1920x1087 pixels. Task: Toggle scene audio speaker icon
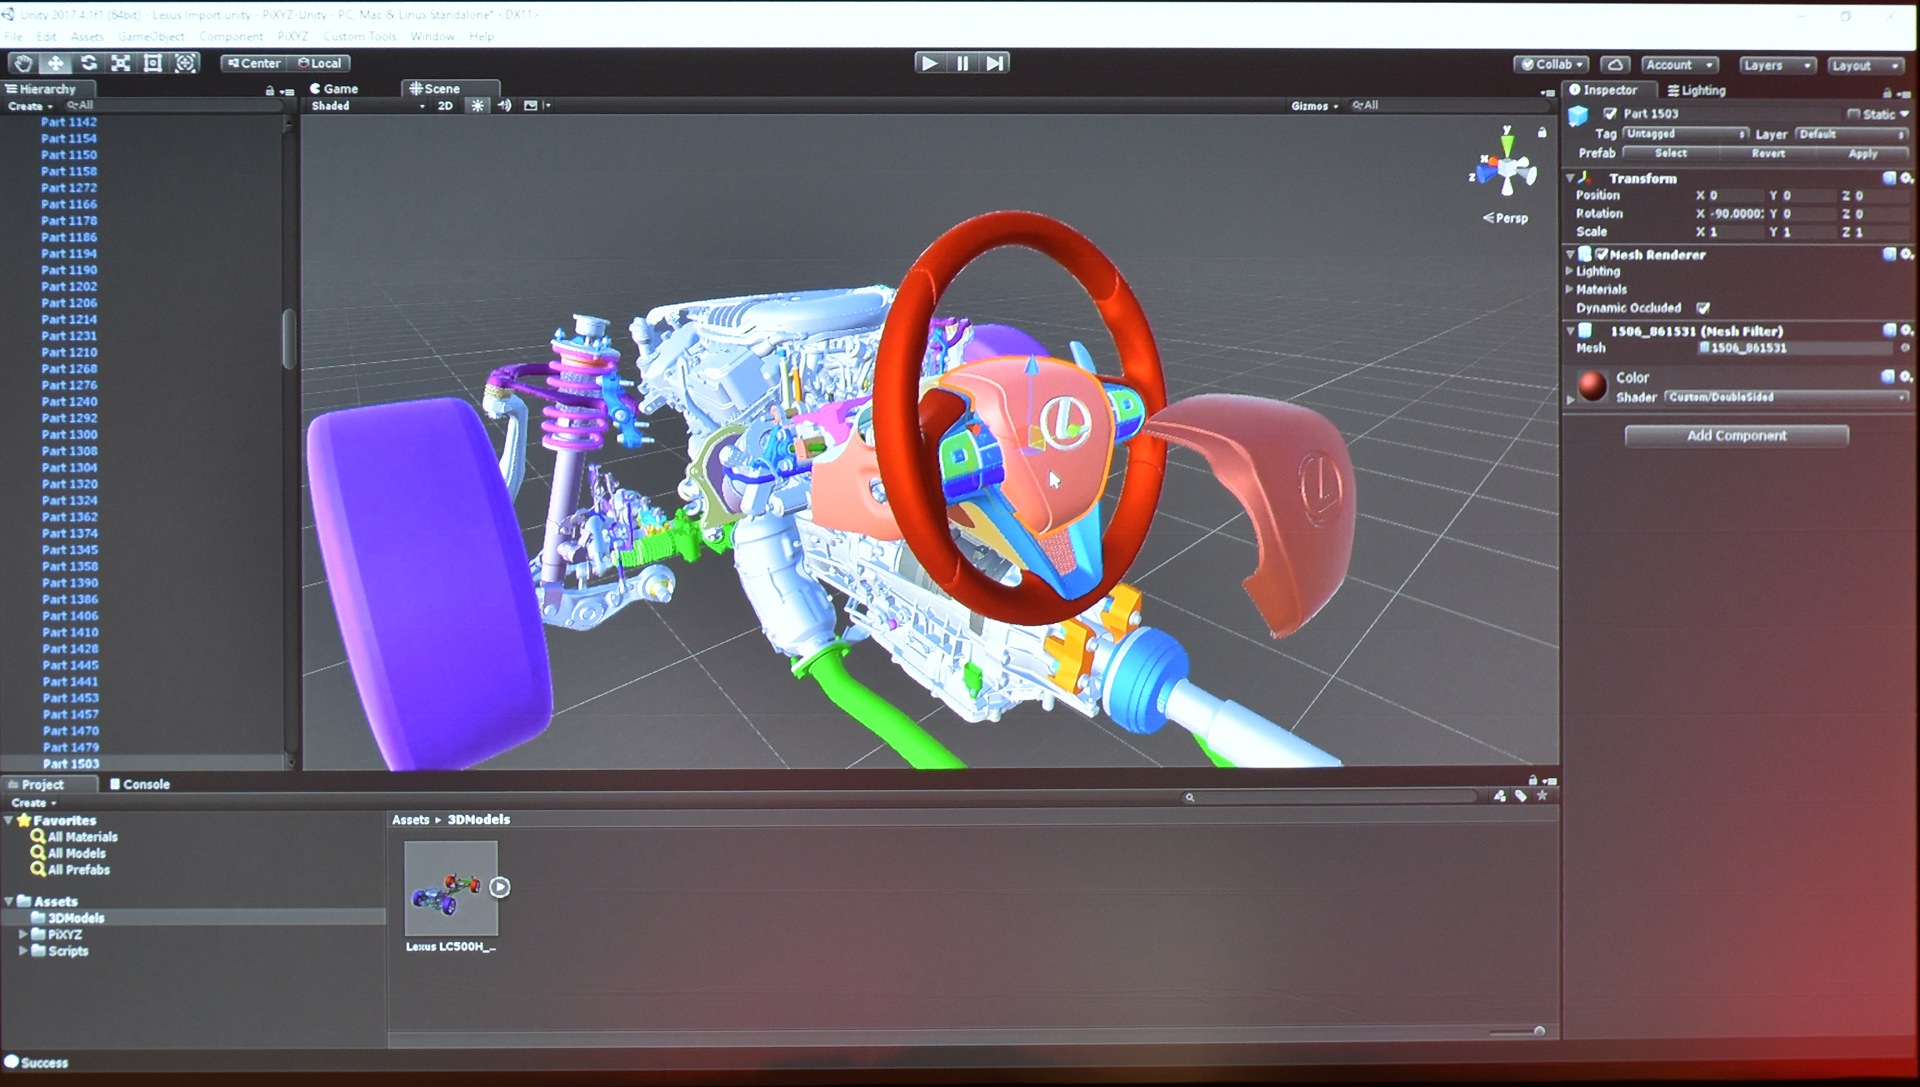tap(504, 105)
